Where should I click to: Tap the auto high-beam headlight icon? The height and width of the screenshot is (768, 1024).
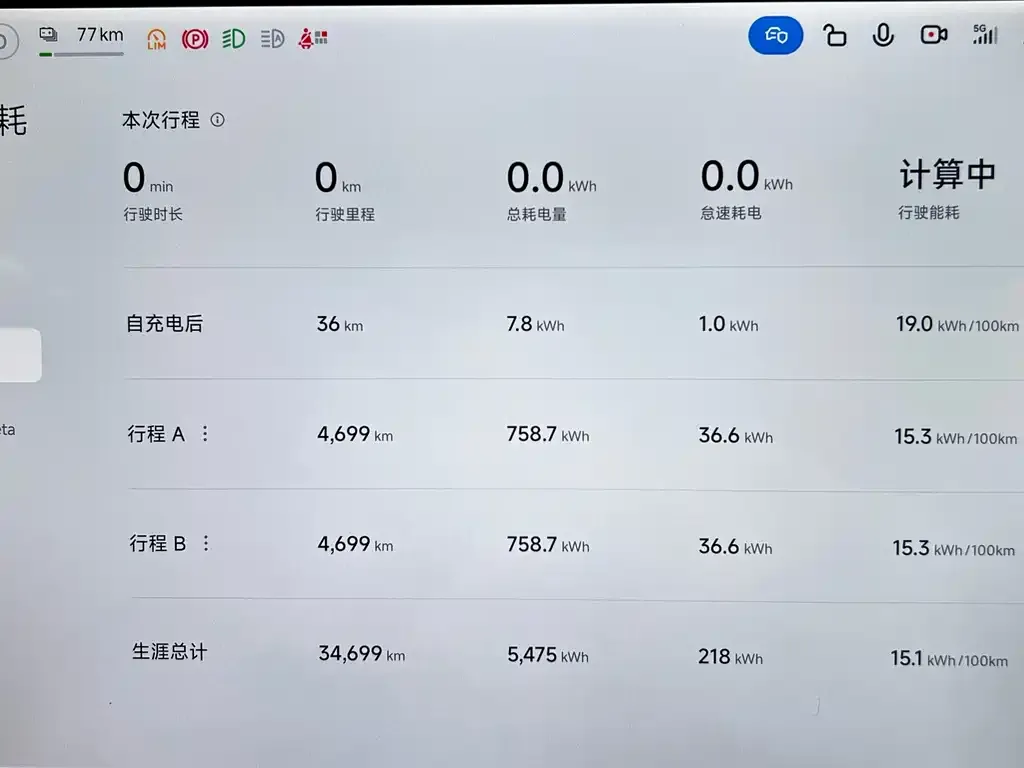pos(272,39)
